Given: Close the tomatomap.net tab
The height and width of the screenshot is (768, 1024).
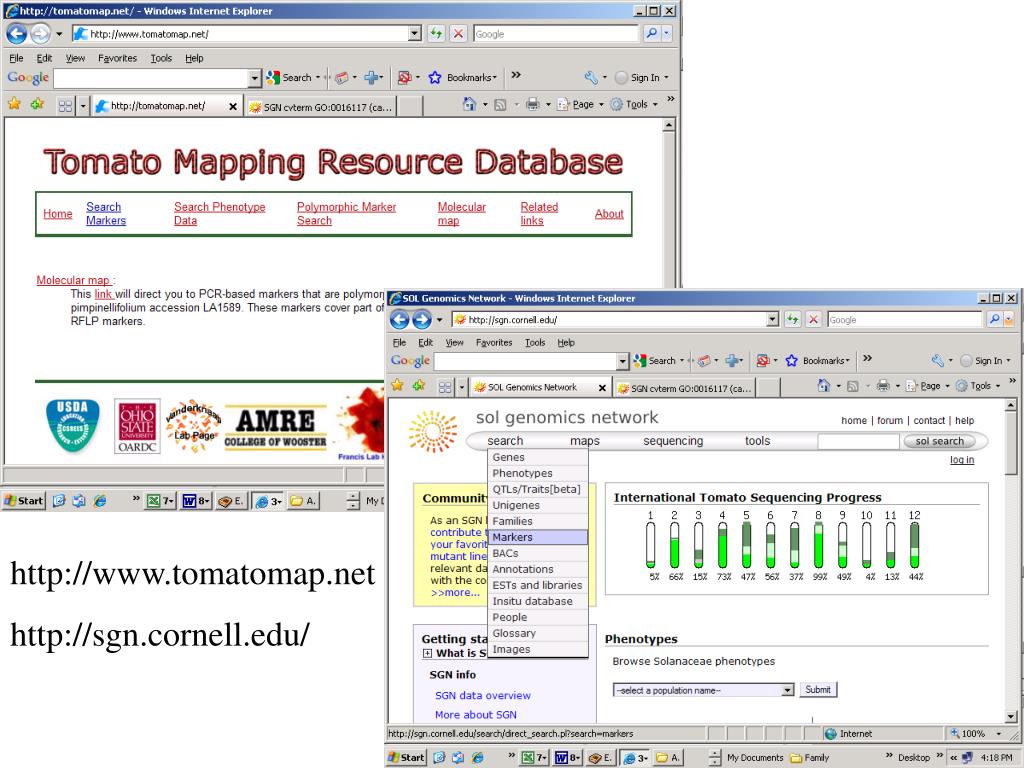Looking at the screenshot, I should [x=232, y=106].
